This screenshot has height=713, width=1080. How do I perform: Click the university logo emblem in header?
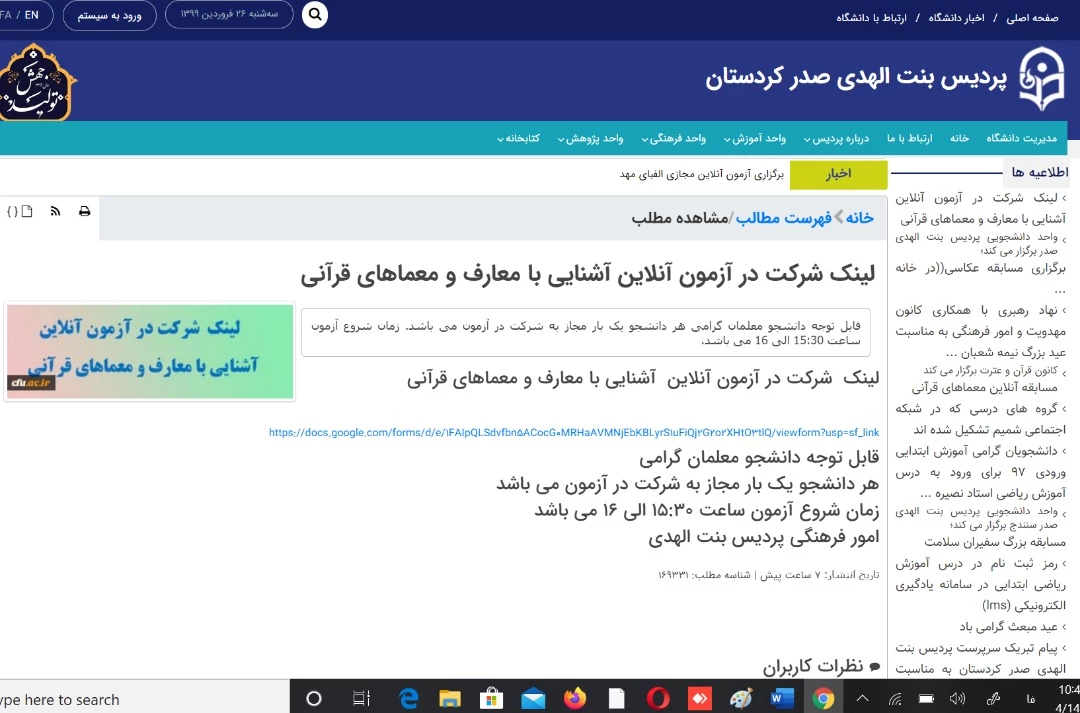point(1041,80)
